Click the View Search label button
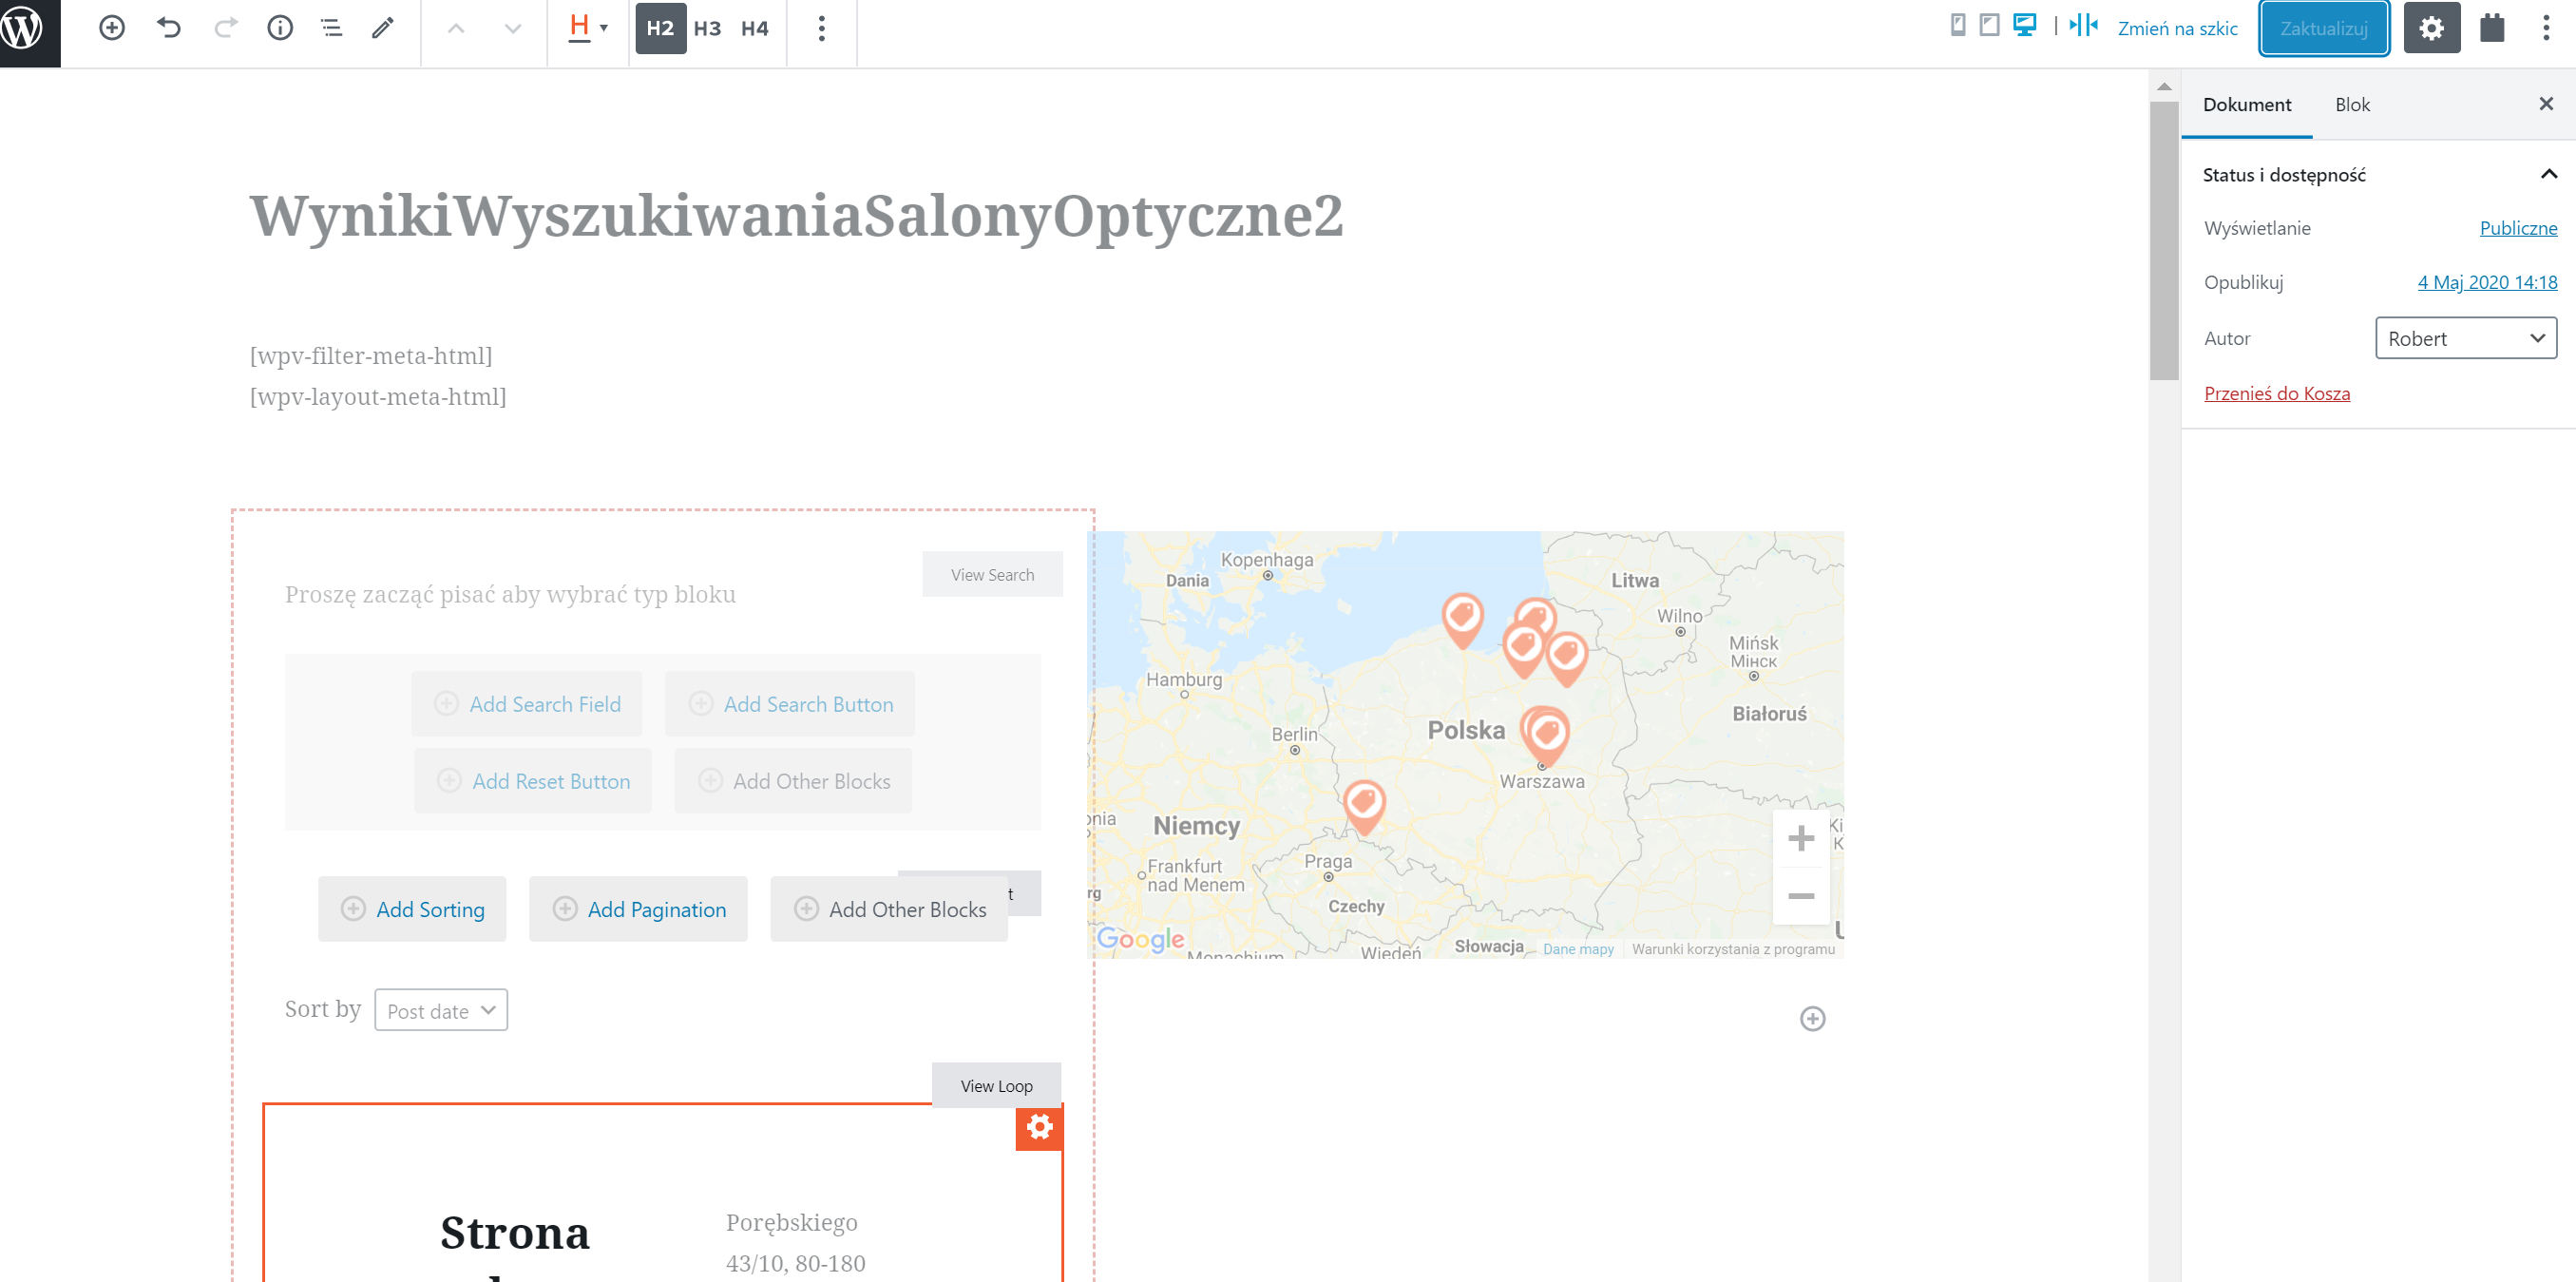The height and width of the screenshot is (1282, 2576). pyautogui.click(x=992, y=575)
